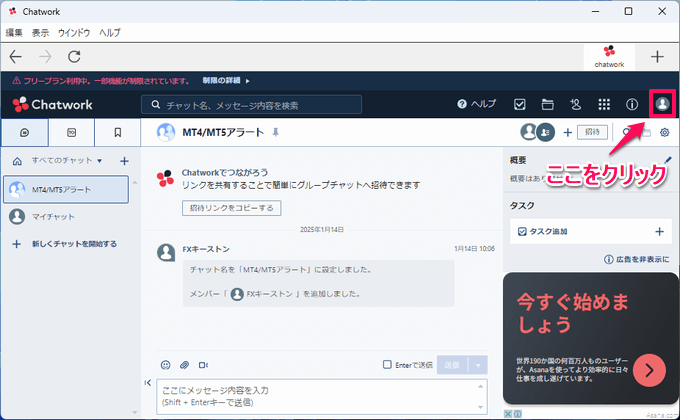Toggle the Enterで送信 checkbox
The width and height of the screenshot is (680, 420).
point(388,365)
